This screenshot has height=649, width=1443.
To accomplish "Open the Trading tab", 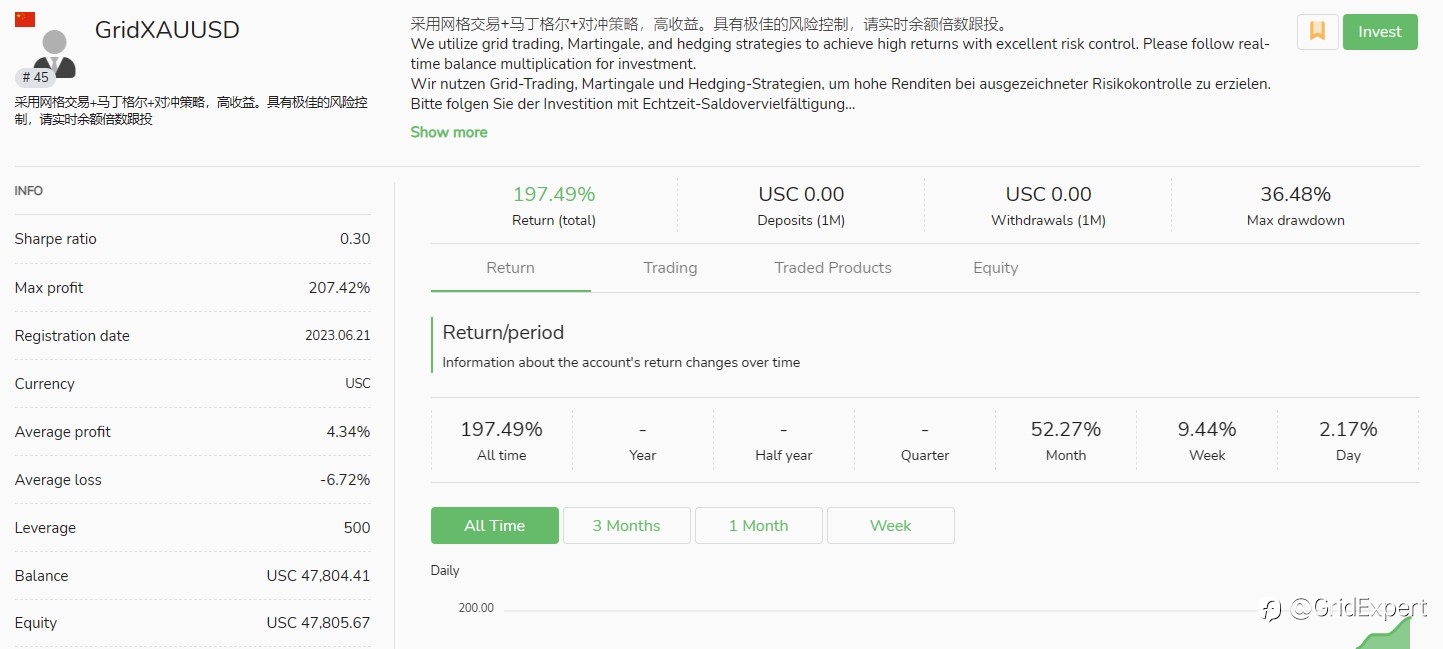I will click(670, 268).
